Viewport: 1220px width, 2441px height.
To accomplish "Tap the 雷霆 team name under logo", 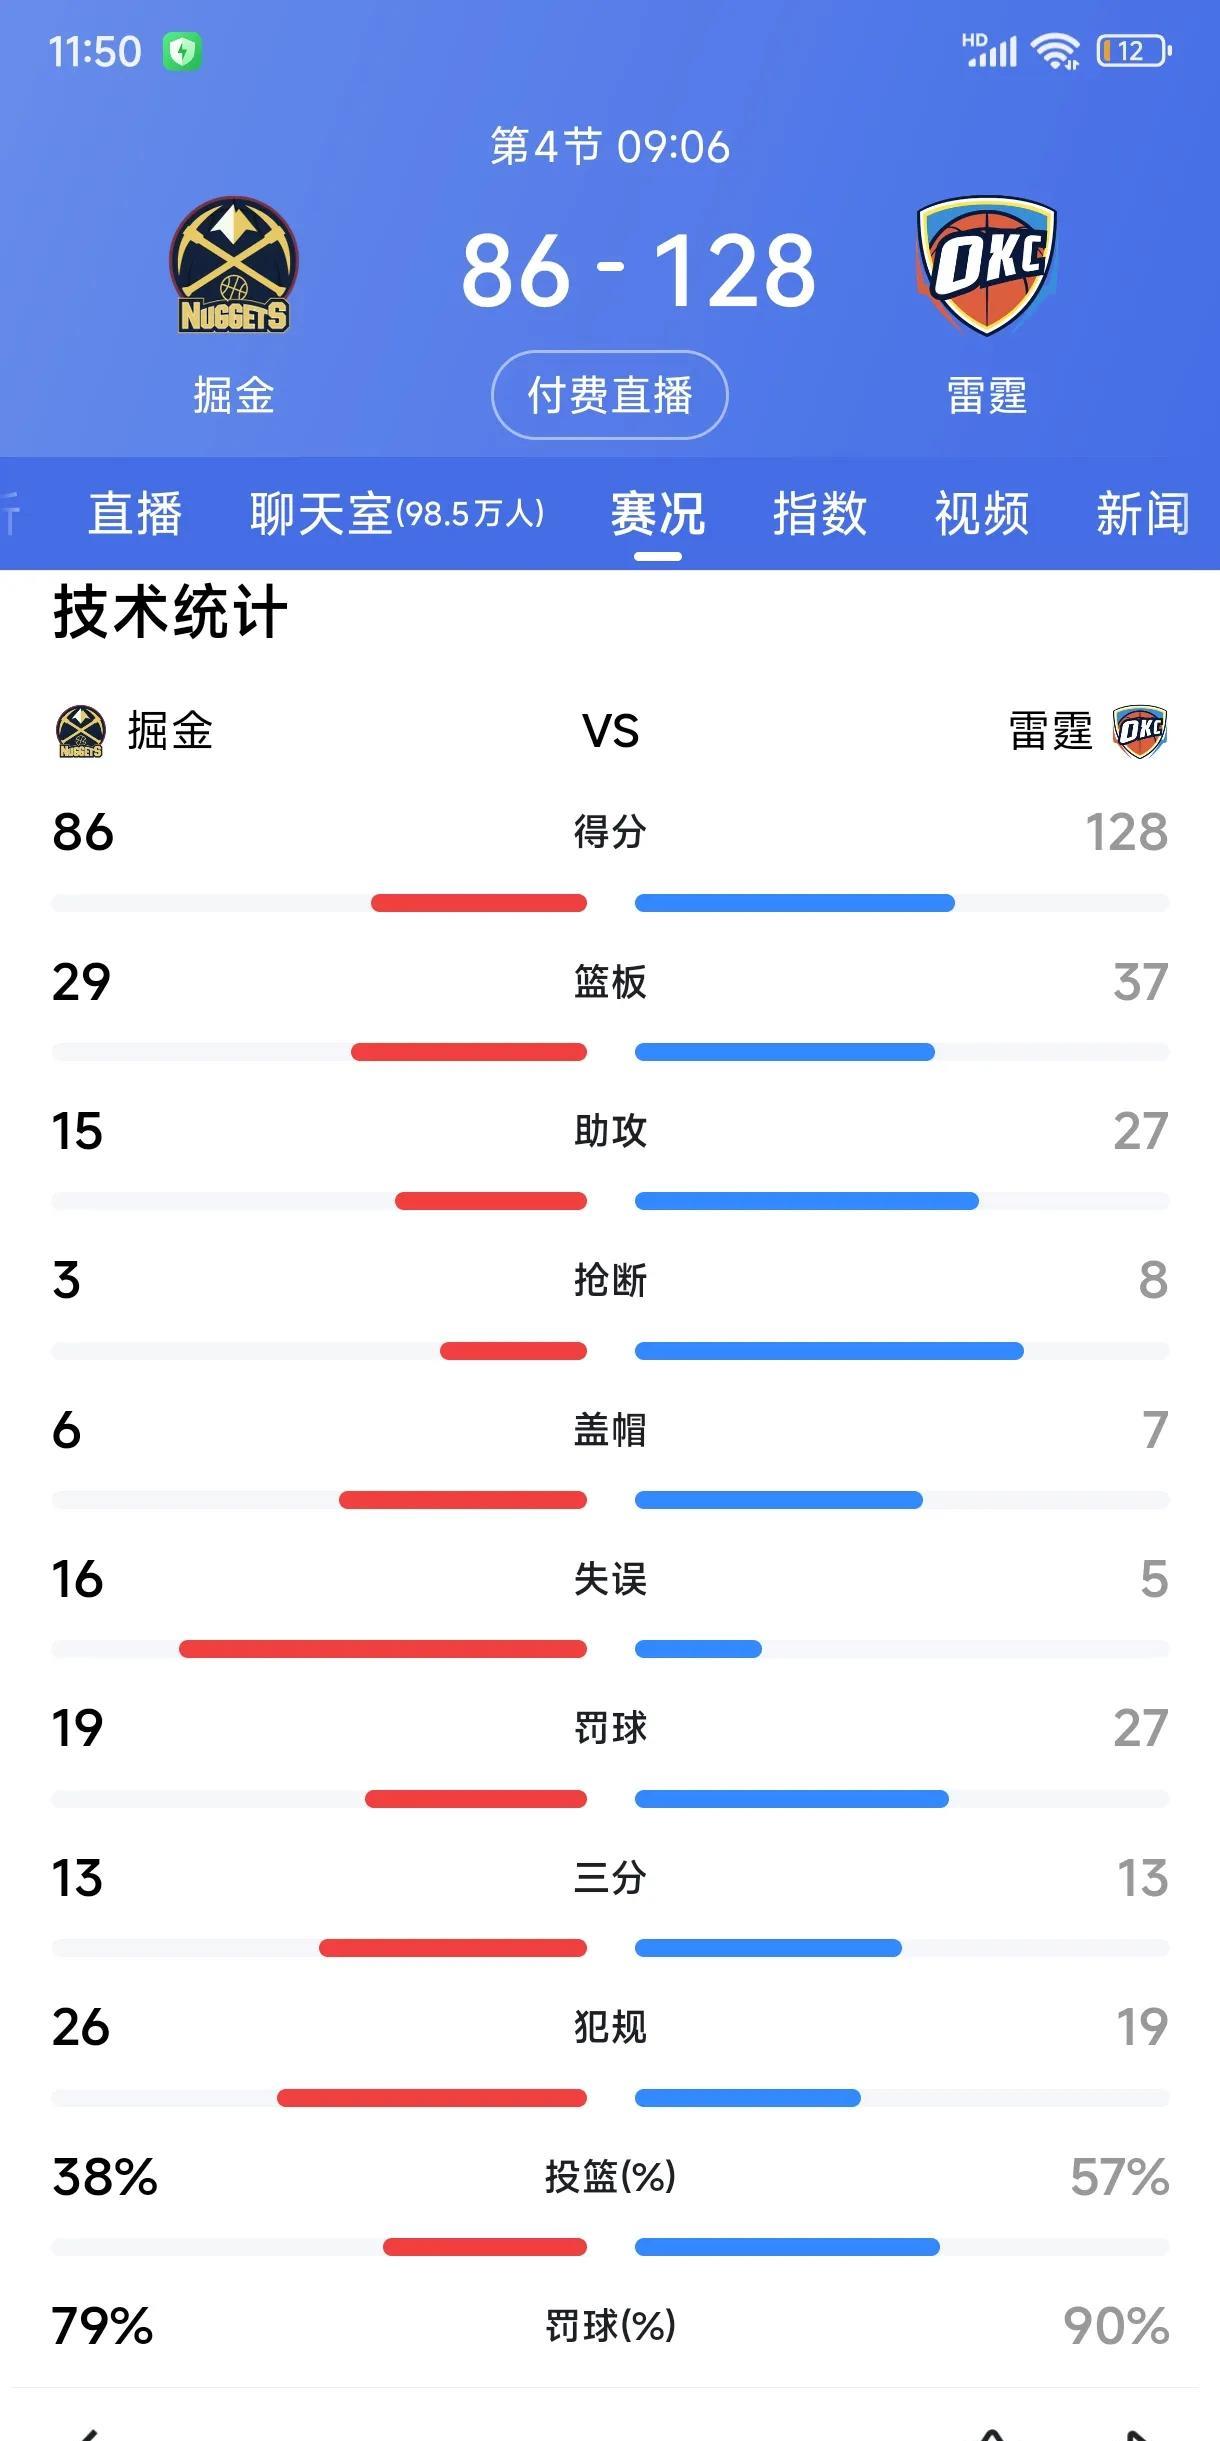I will click(987, 395).
